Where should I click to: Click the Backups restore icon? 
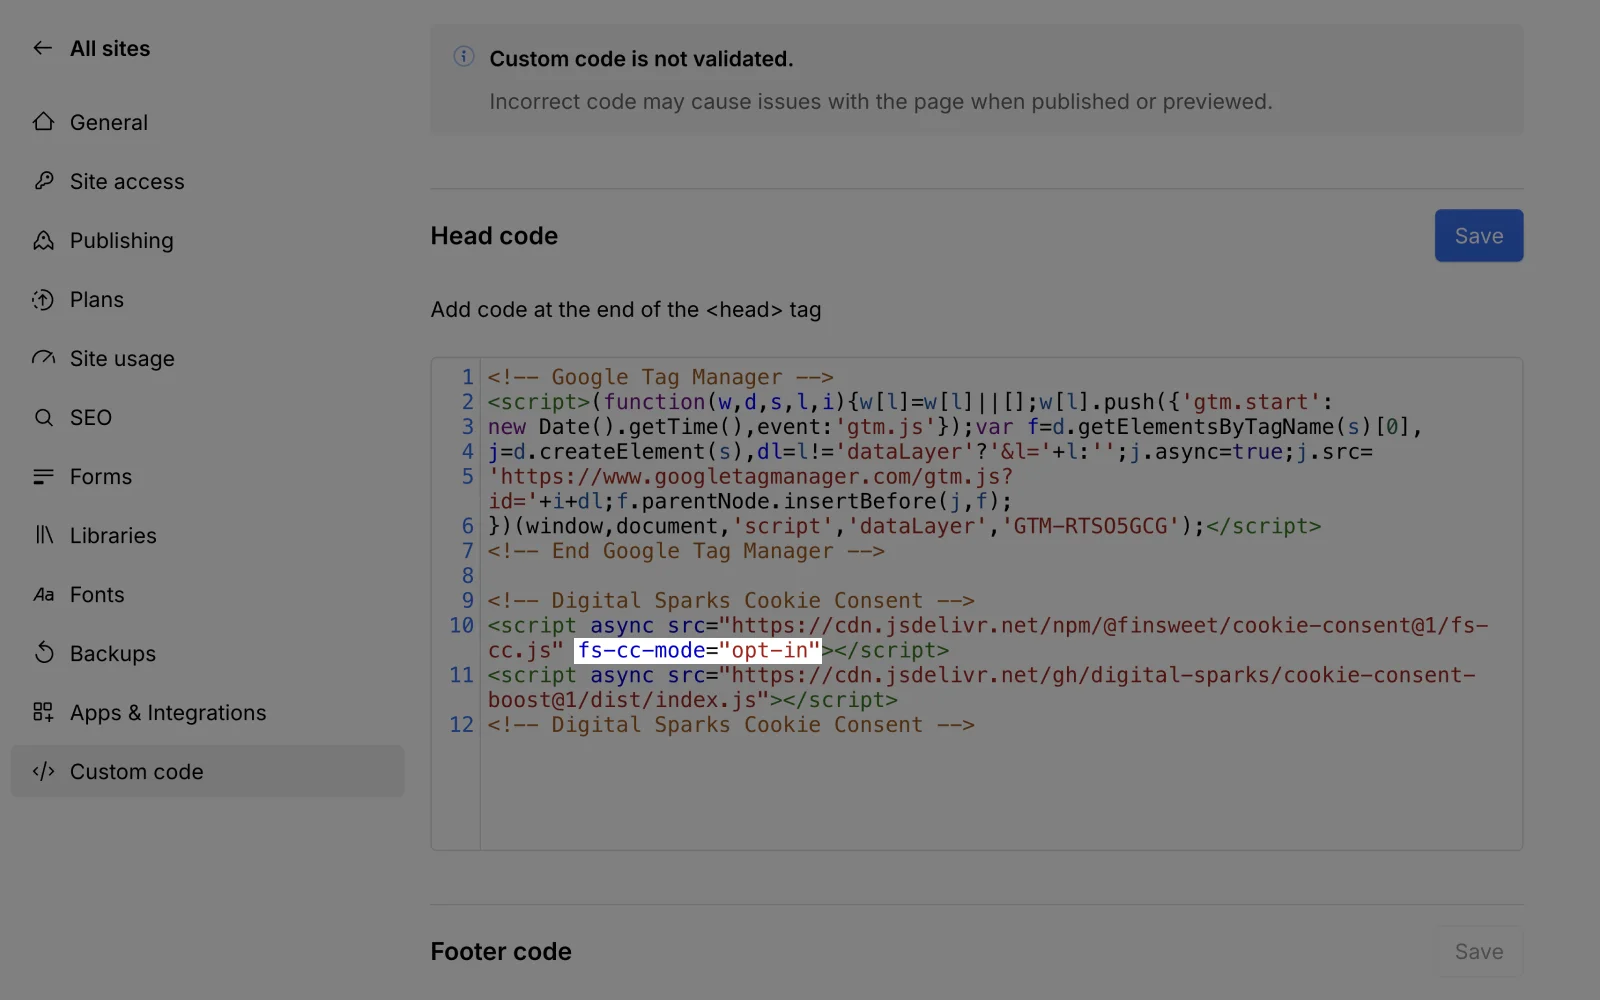pos(43,653)
